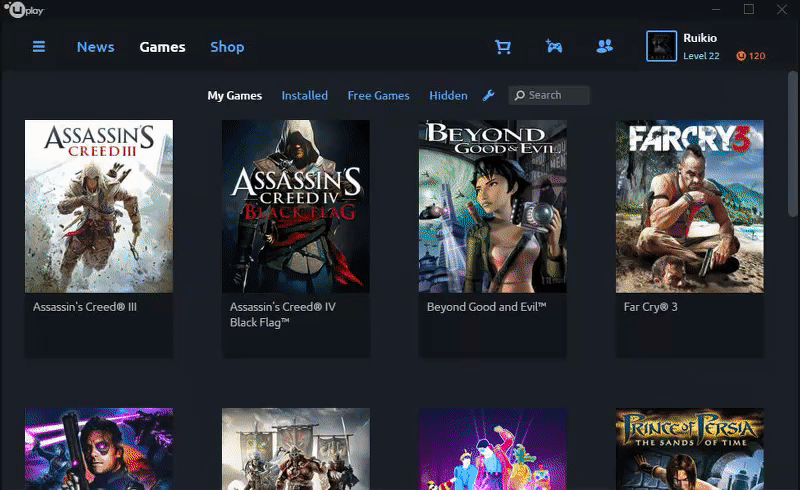Open Prince of Persia Sands of Time cover
This screenshot has width=800, height=490.
pos(690,449)
